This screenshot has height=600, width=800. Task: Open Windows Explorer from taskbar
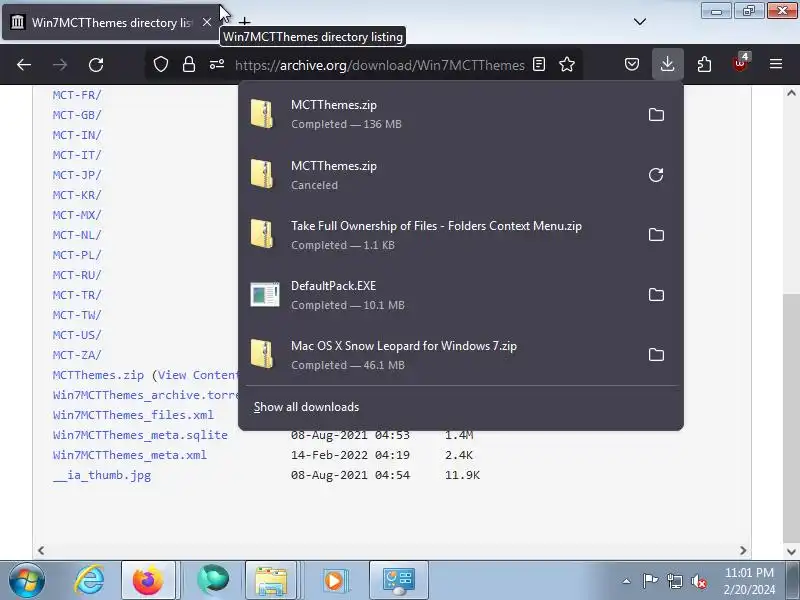(271, 580)
